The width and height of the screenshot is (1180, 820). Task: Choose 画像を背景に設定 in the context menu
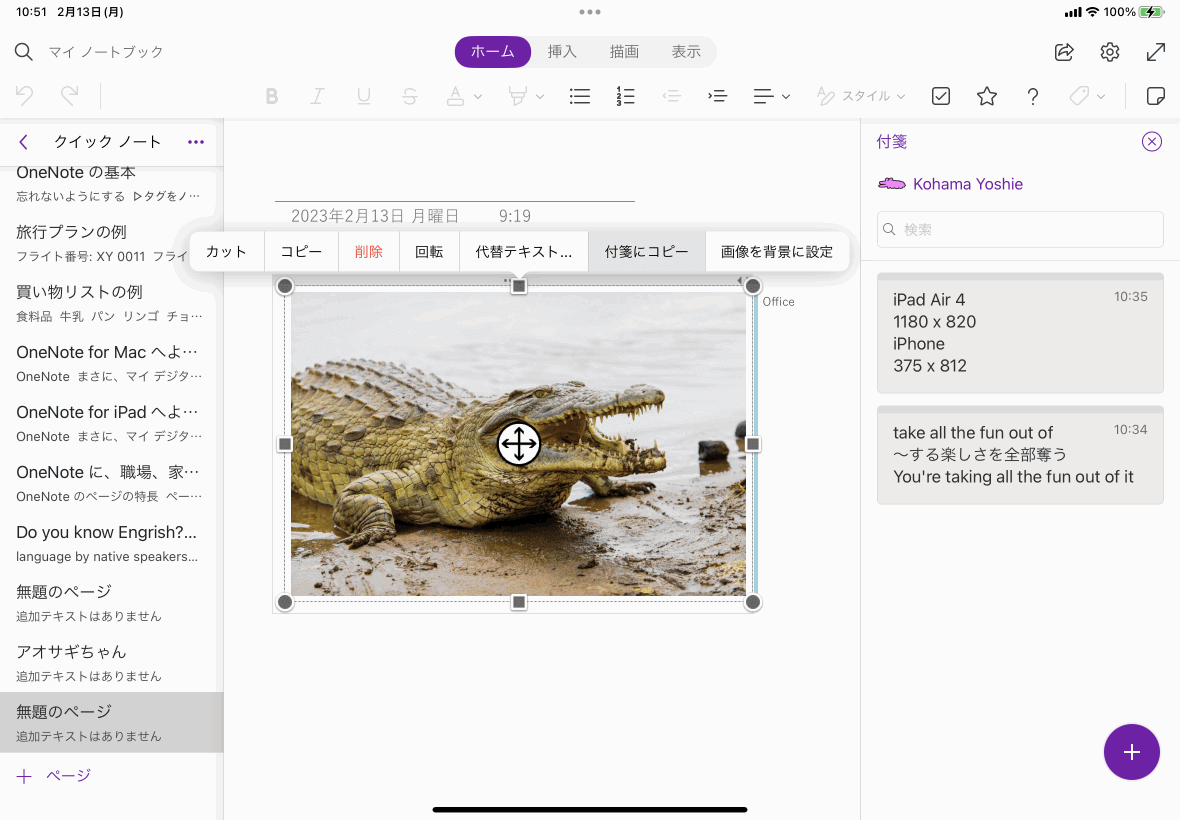pos(777,252)
